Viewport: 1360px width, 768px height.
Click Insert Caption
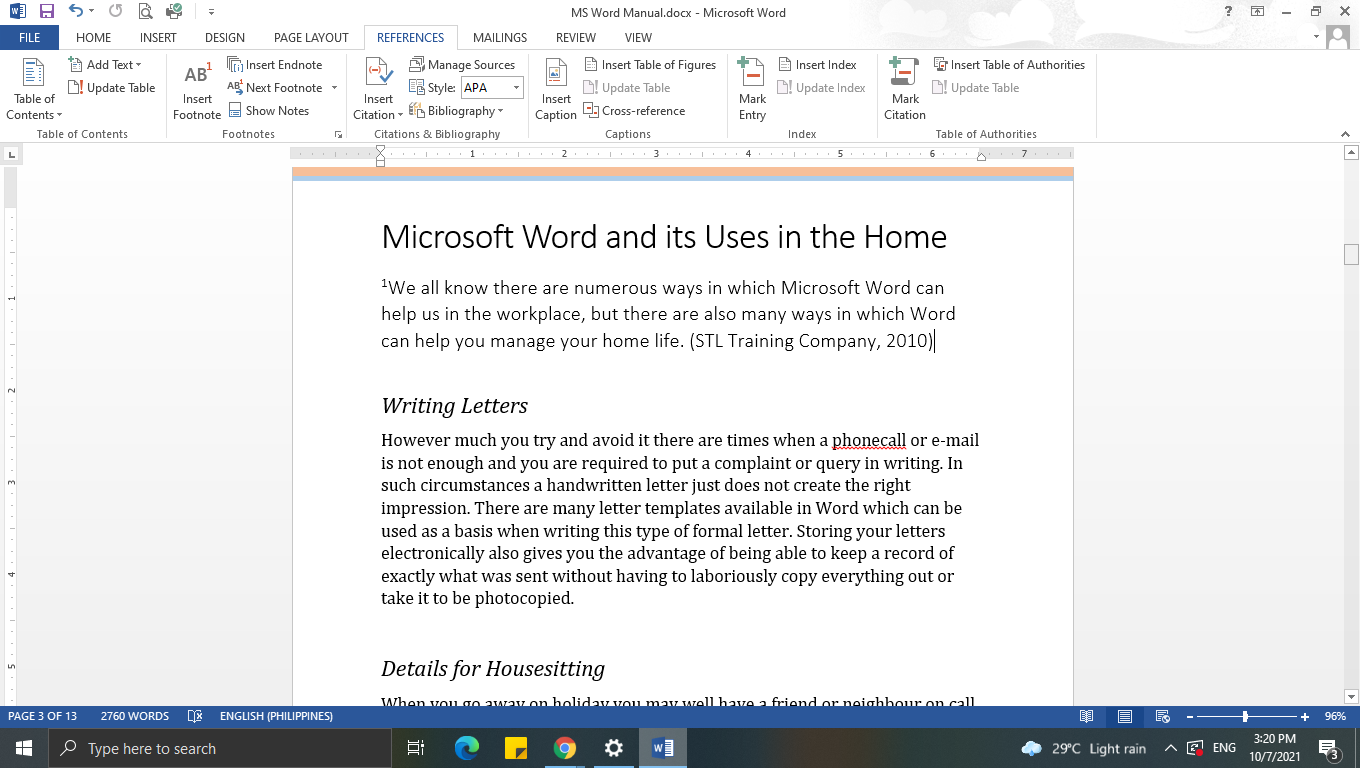(x=556, y=89)
